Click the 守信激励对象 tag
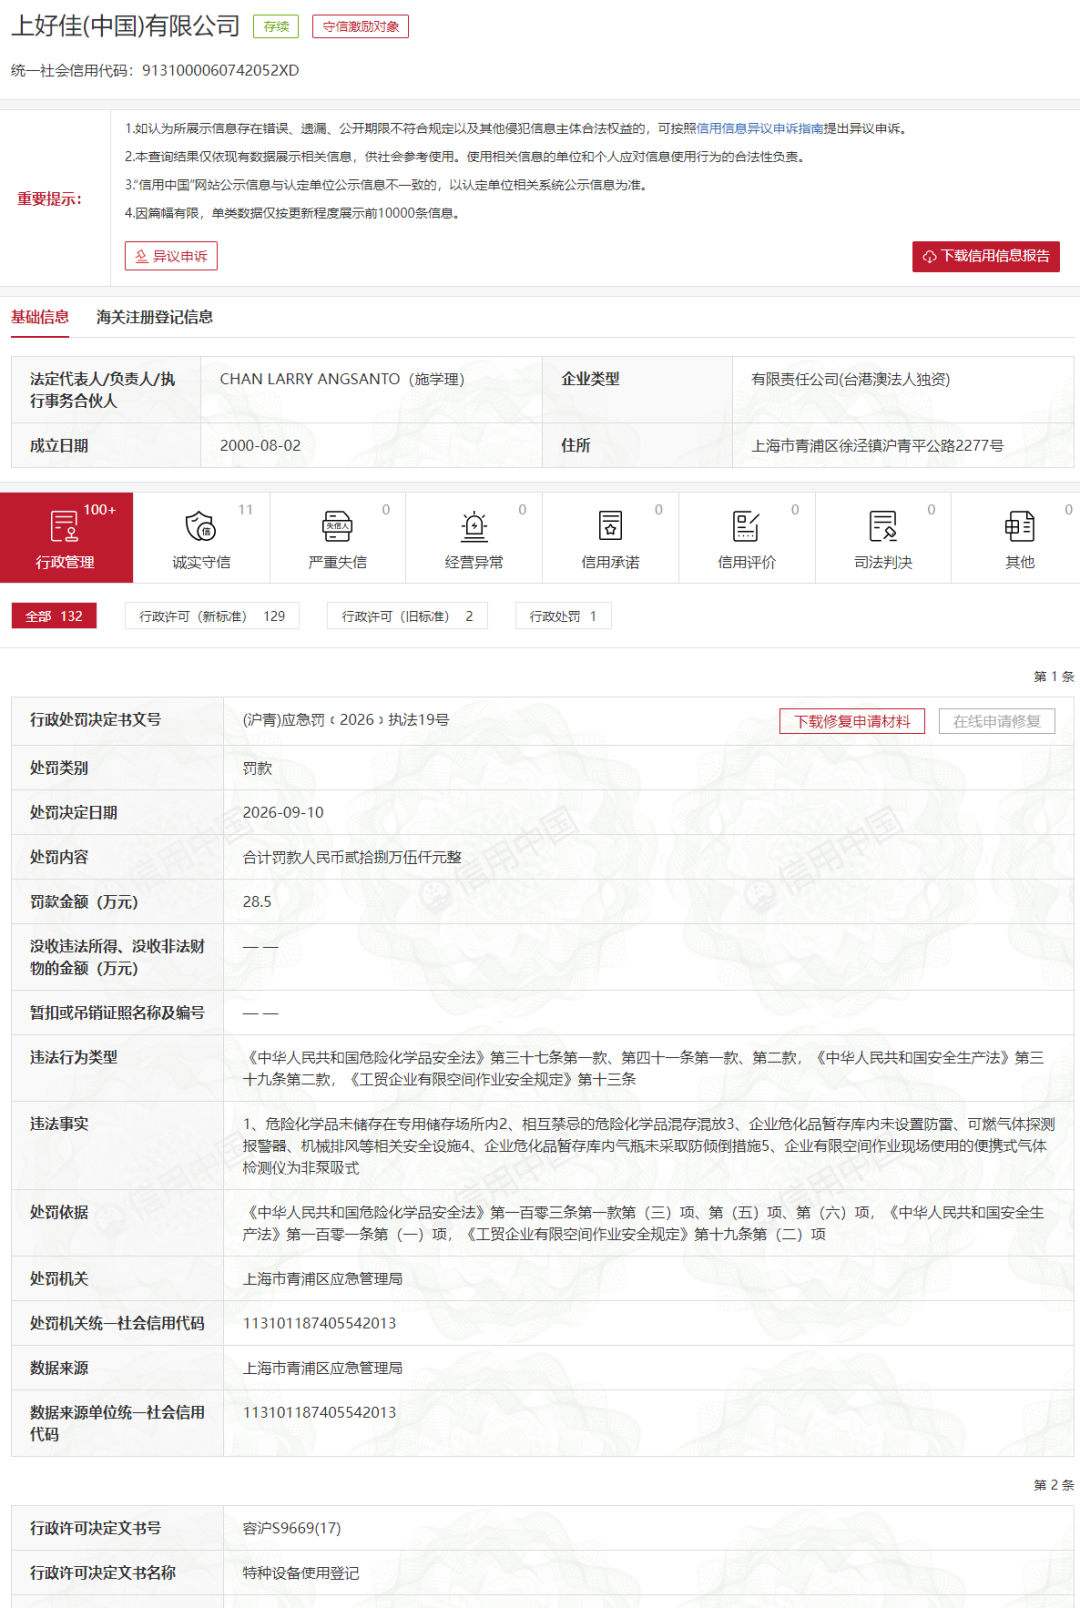This screenshot has height=1608, width=1080. 360,27
